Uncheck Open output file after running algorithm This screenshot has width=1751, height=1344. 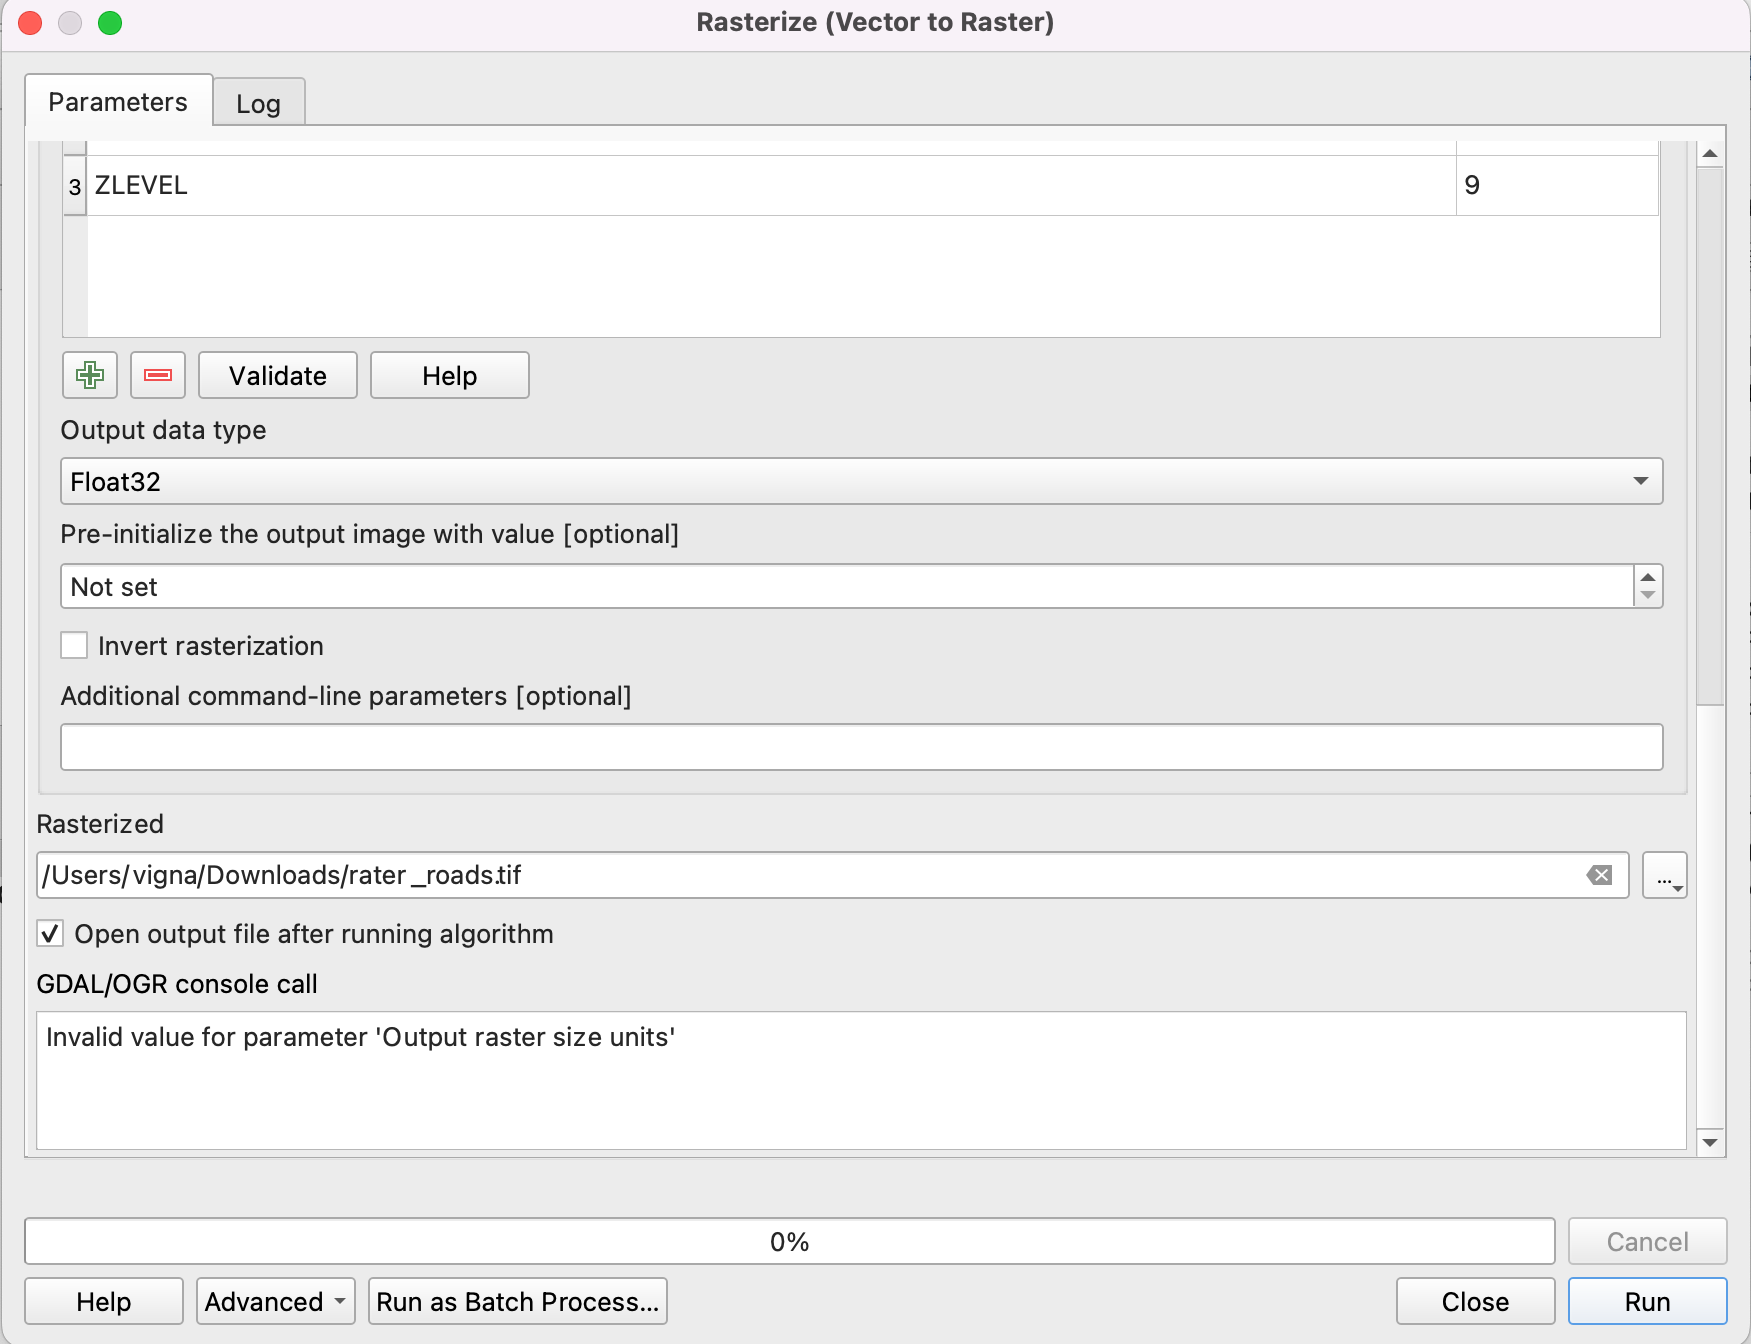[x=50, y=933]
